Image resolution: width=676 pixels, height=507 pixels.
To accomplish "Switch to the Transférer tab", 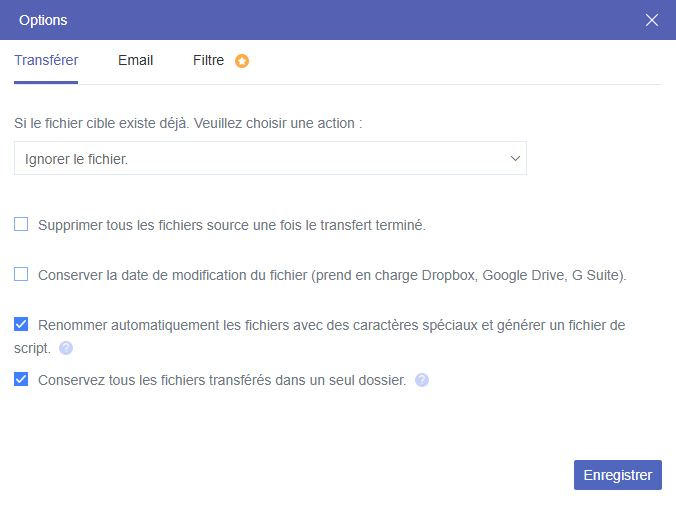I will tap(46, 60).
